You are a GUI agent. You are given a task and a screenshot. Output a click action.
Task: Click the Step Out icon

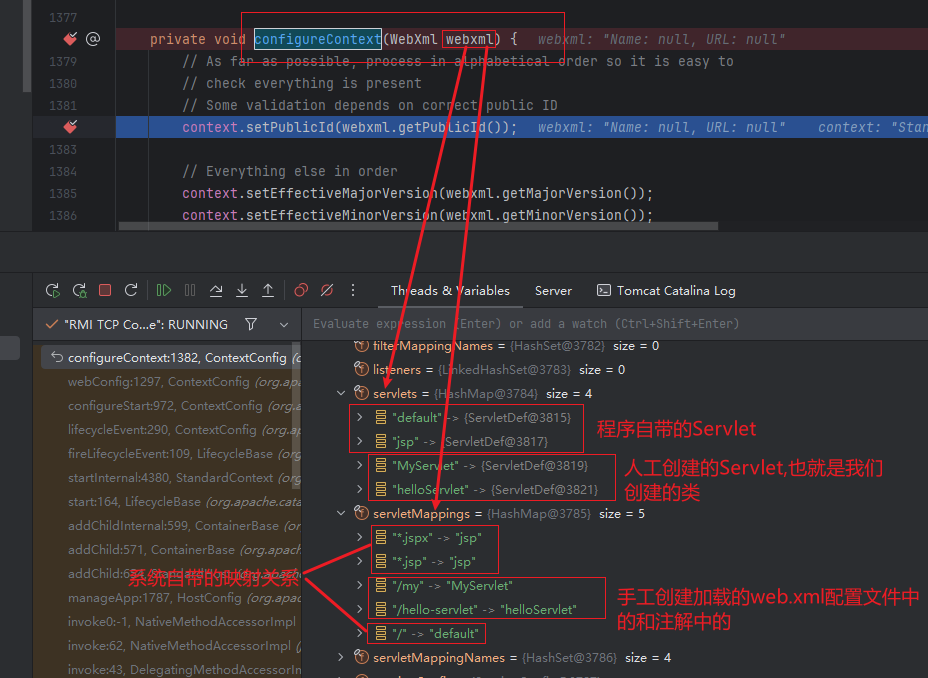[x=268, y=290]
